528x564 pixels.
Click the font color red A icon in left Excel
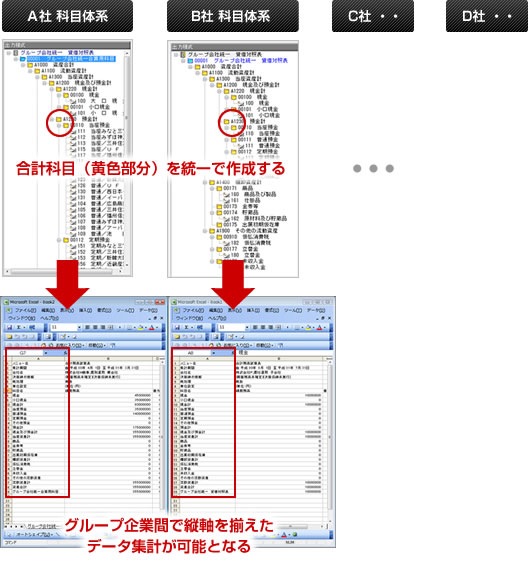pyautogui.click(x=152, y=327)
